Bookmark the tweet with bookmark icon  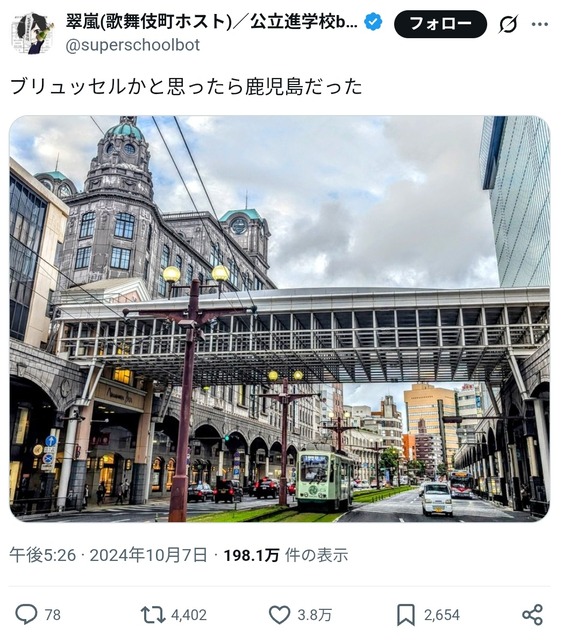[406, 615]
